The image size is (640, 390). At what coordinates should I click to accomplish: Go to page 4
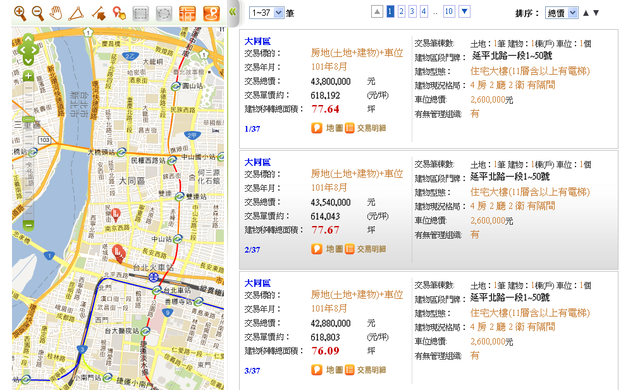[424, 11]
